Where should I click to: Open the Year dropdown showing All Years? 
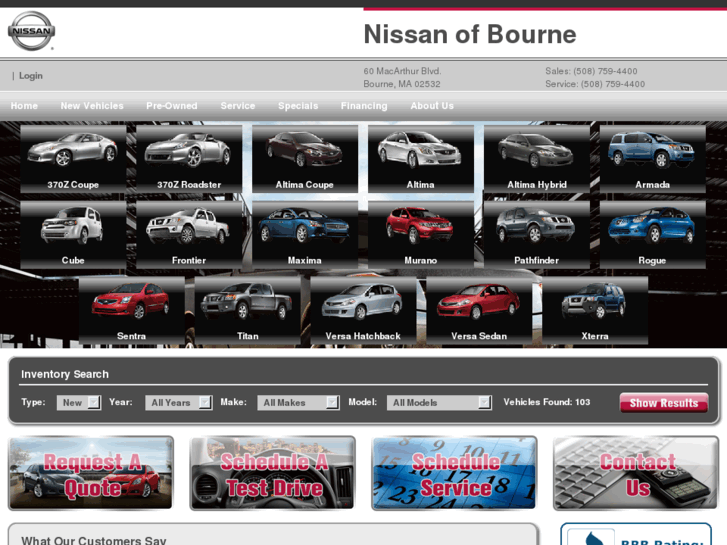[x=179, y=402]
